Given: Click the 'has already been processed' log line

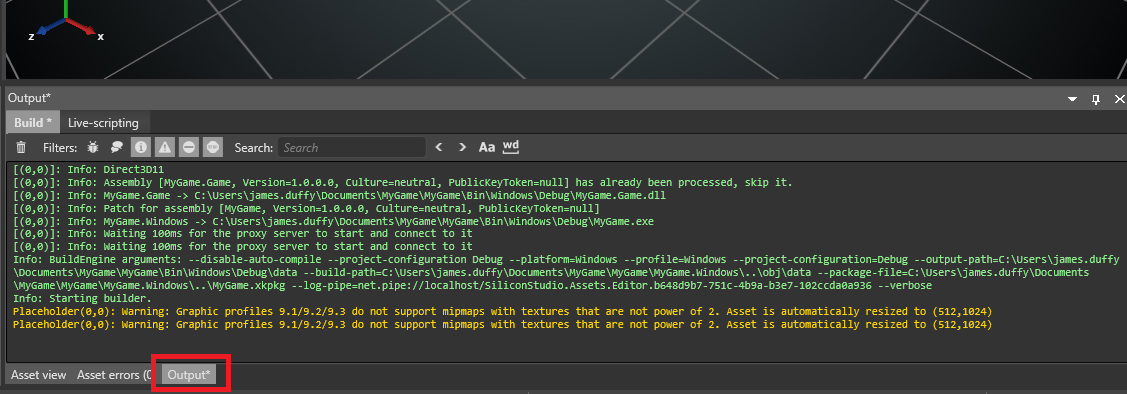Looking at the screenshot, I should coord(402,183).
